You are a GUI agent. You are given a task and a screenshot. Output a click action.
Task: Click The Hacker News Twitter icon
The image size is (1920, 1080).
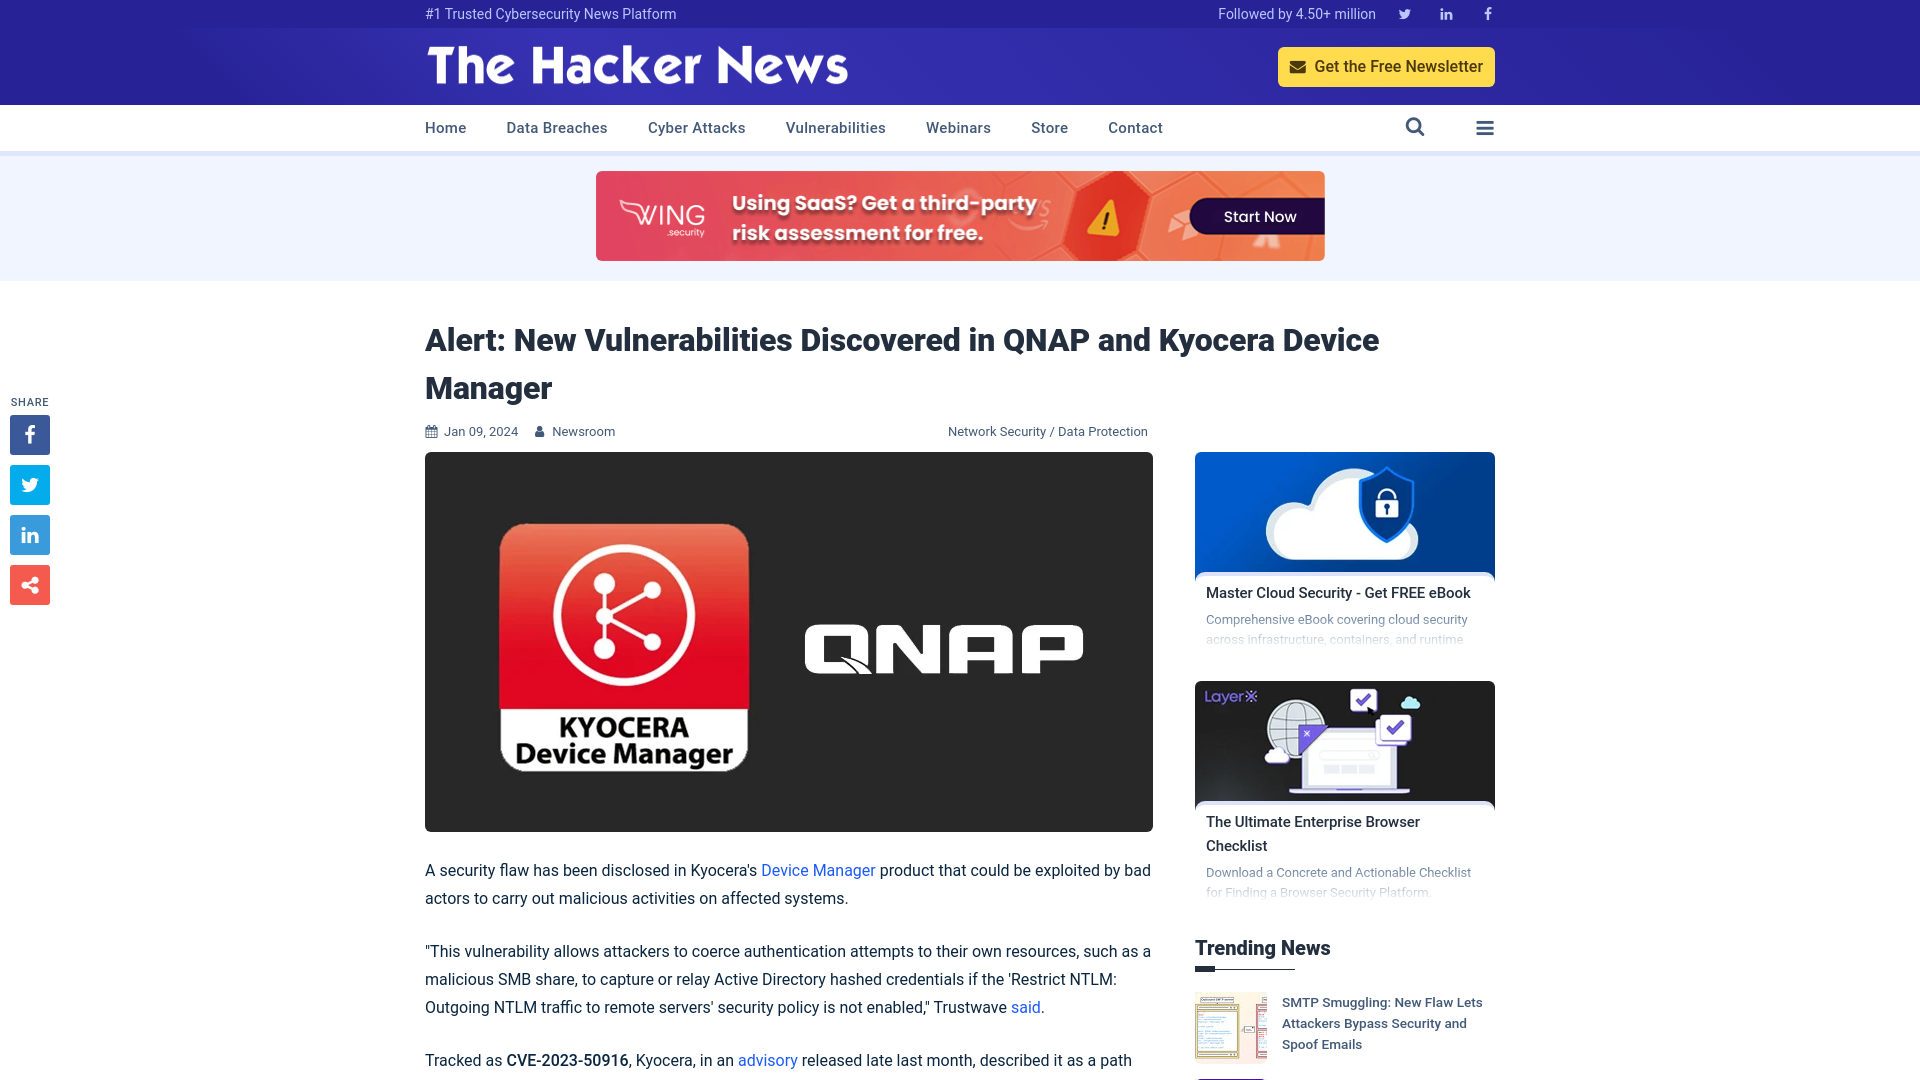pos(1404,13)
